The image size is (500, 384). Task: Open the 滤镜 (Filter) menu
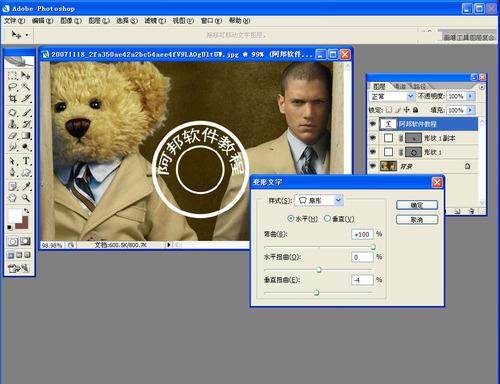[x=155, y=21]
